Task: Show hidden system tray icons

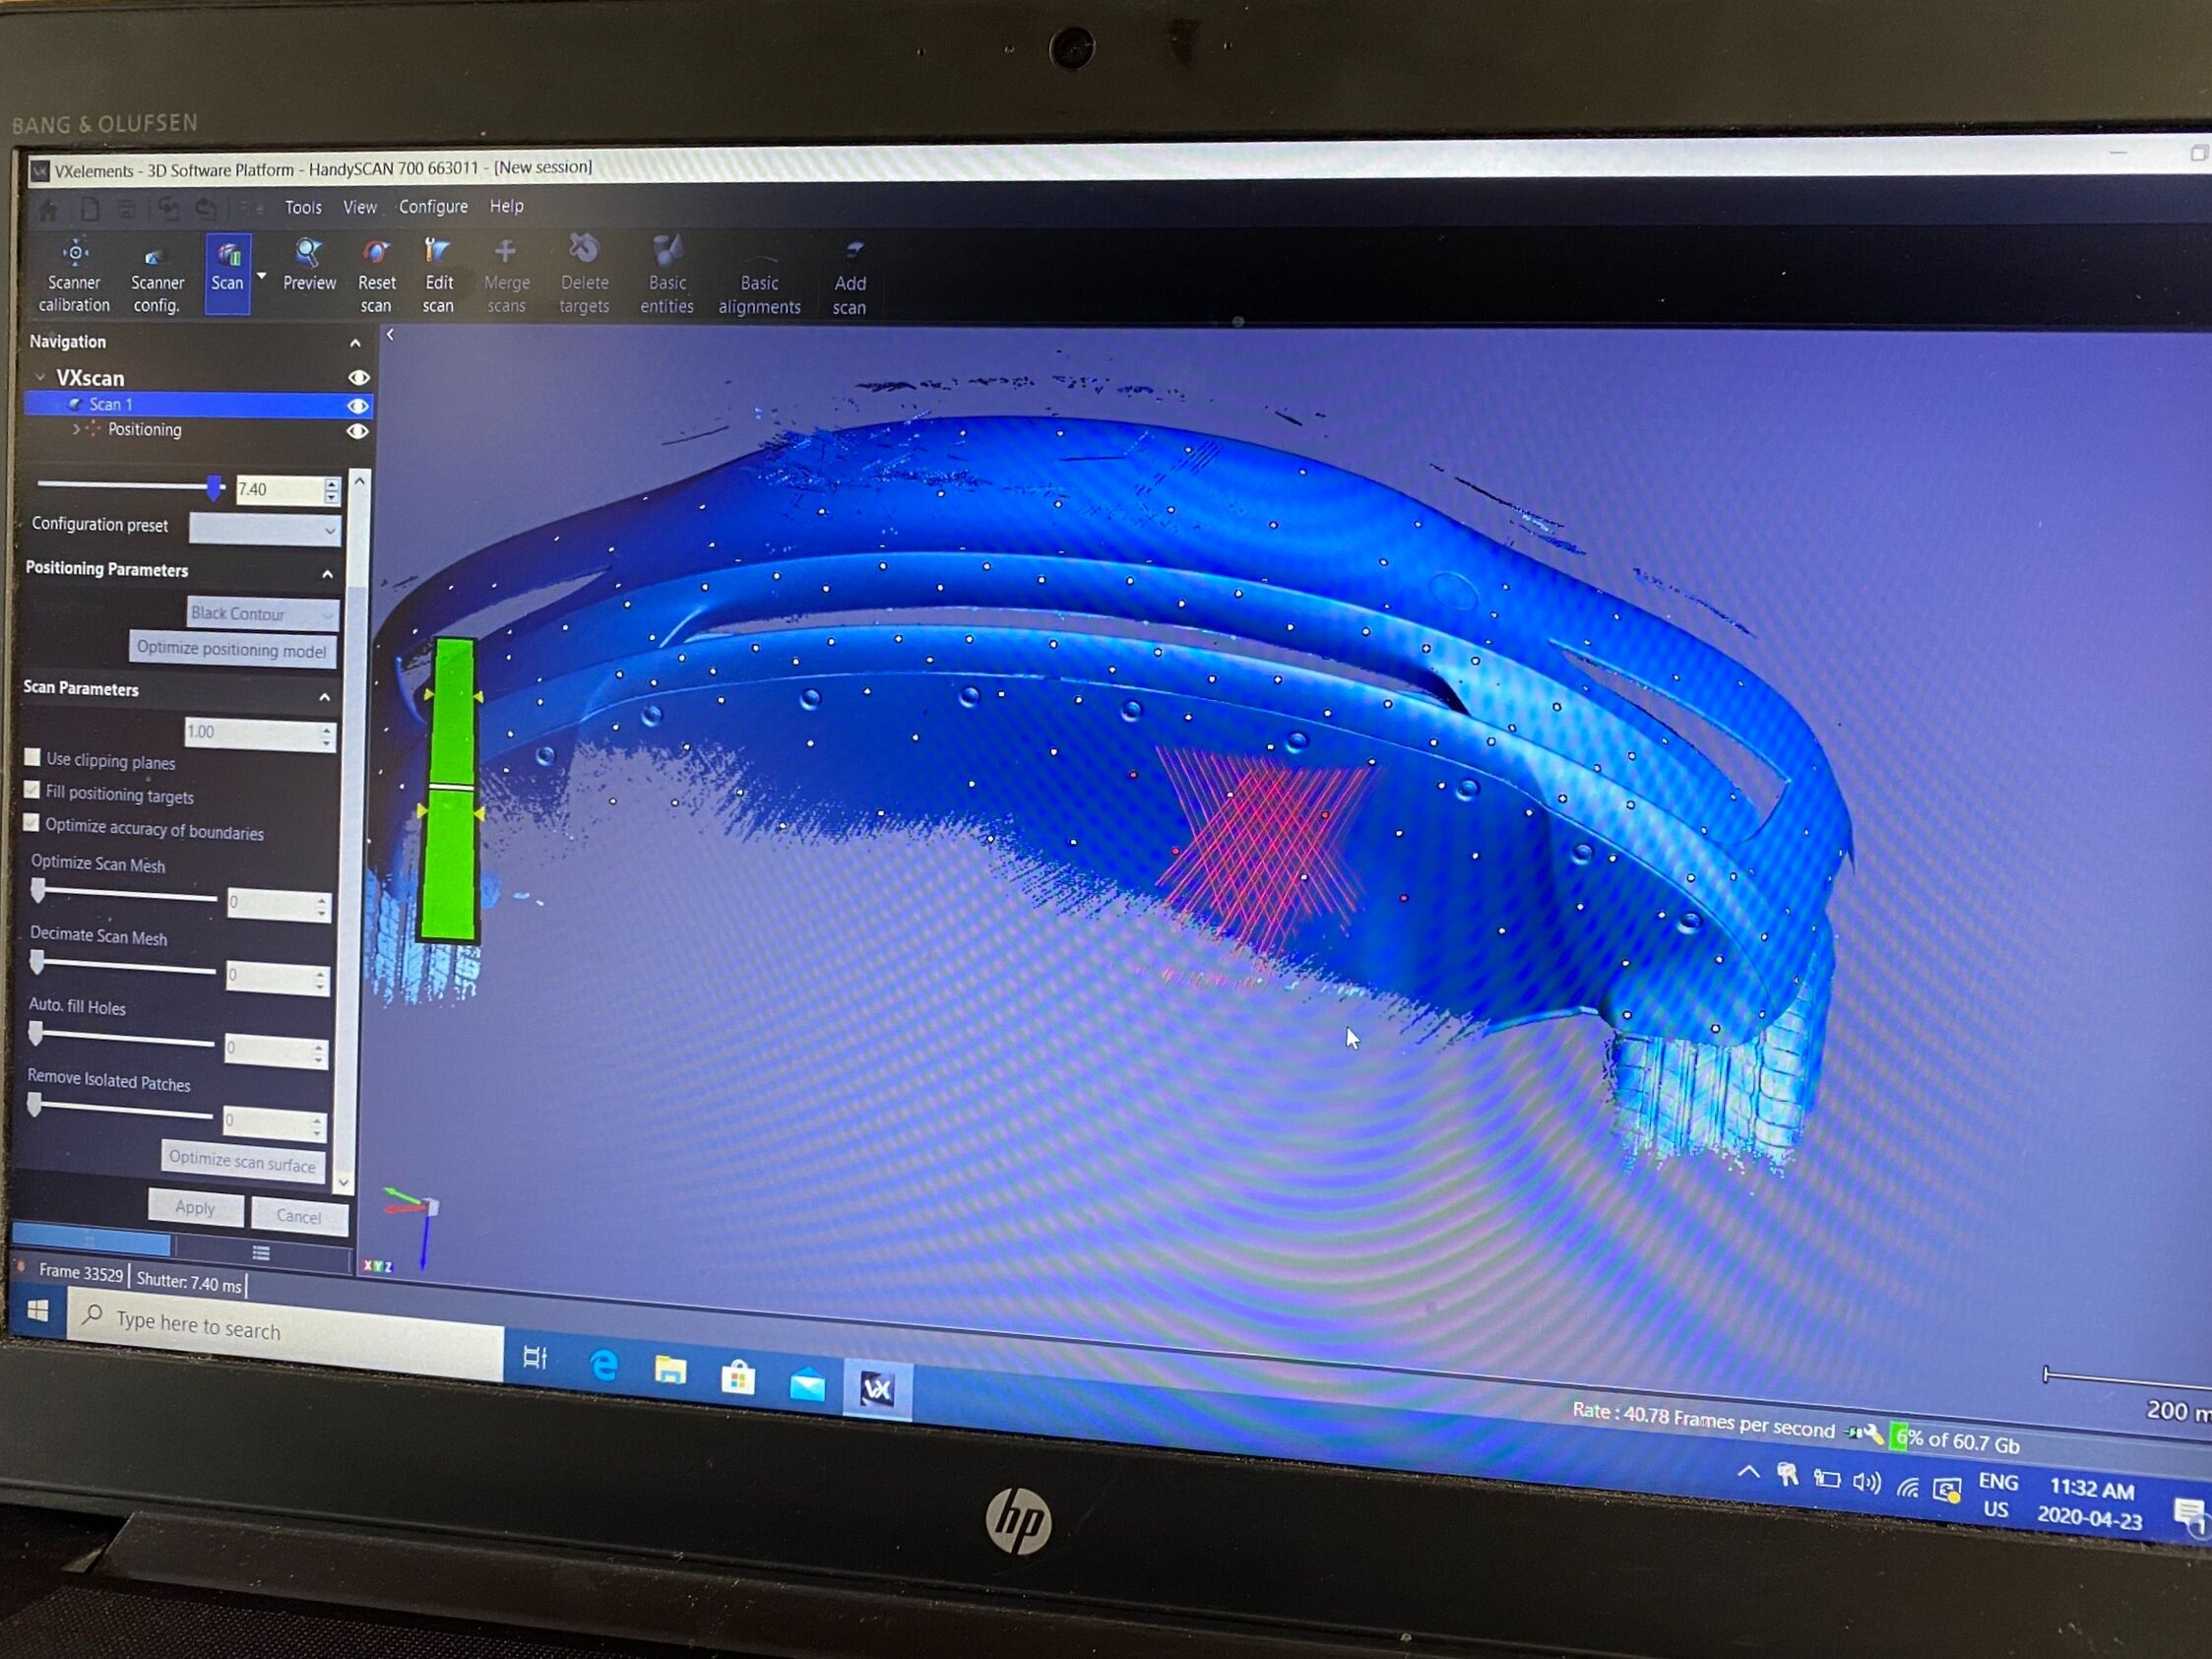Action: [1749, 1472]
